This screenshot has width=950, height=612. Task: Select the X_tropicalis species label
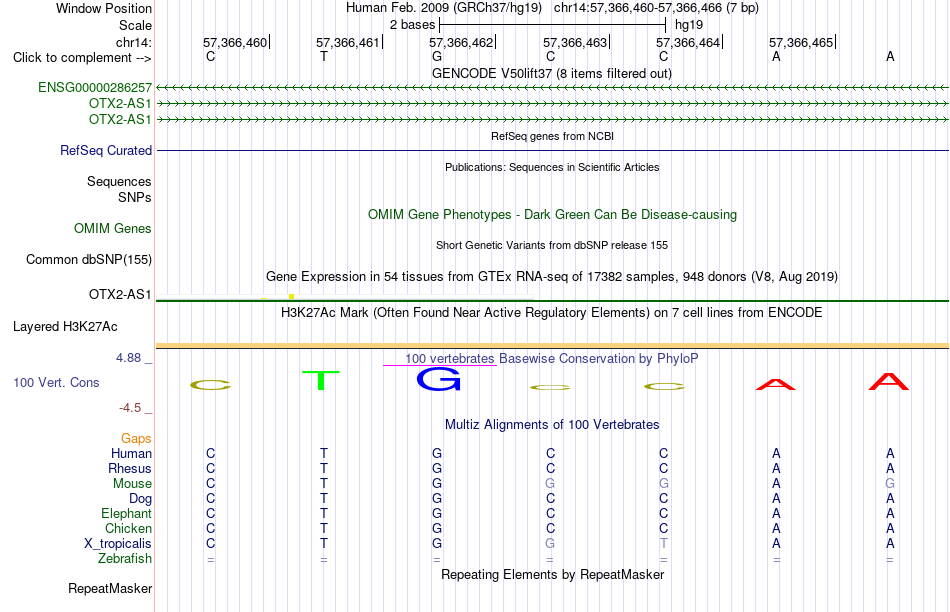[x=118, y=544]
